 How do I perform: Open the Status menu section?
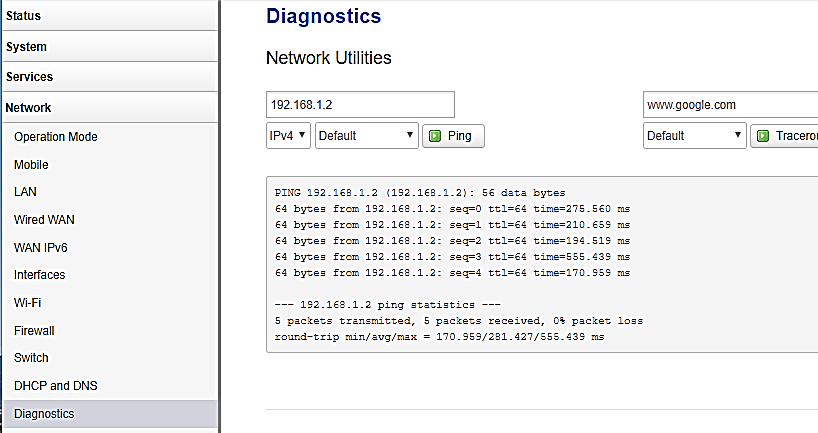109,16
